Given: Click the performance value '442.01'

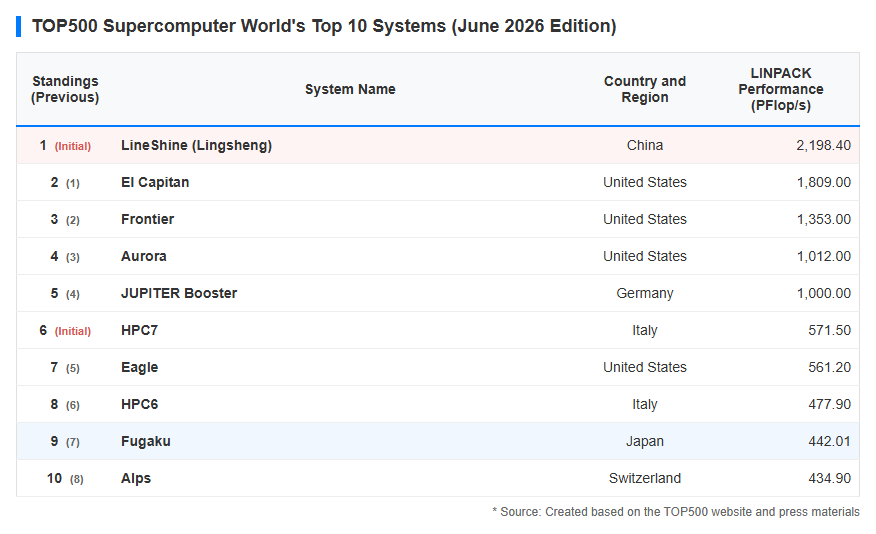Looking at the screenshot, I should point(830,441).
